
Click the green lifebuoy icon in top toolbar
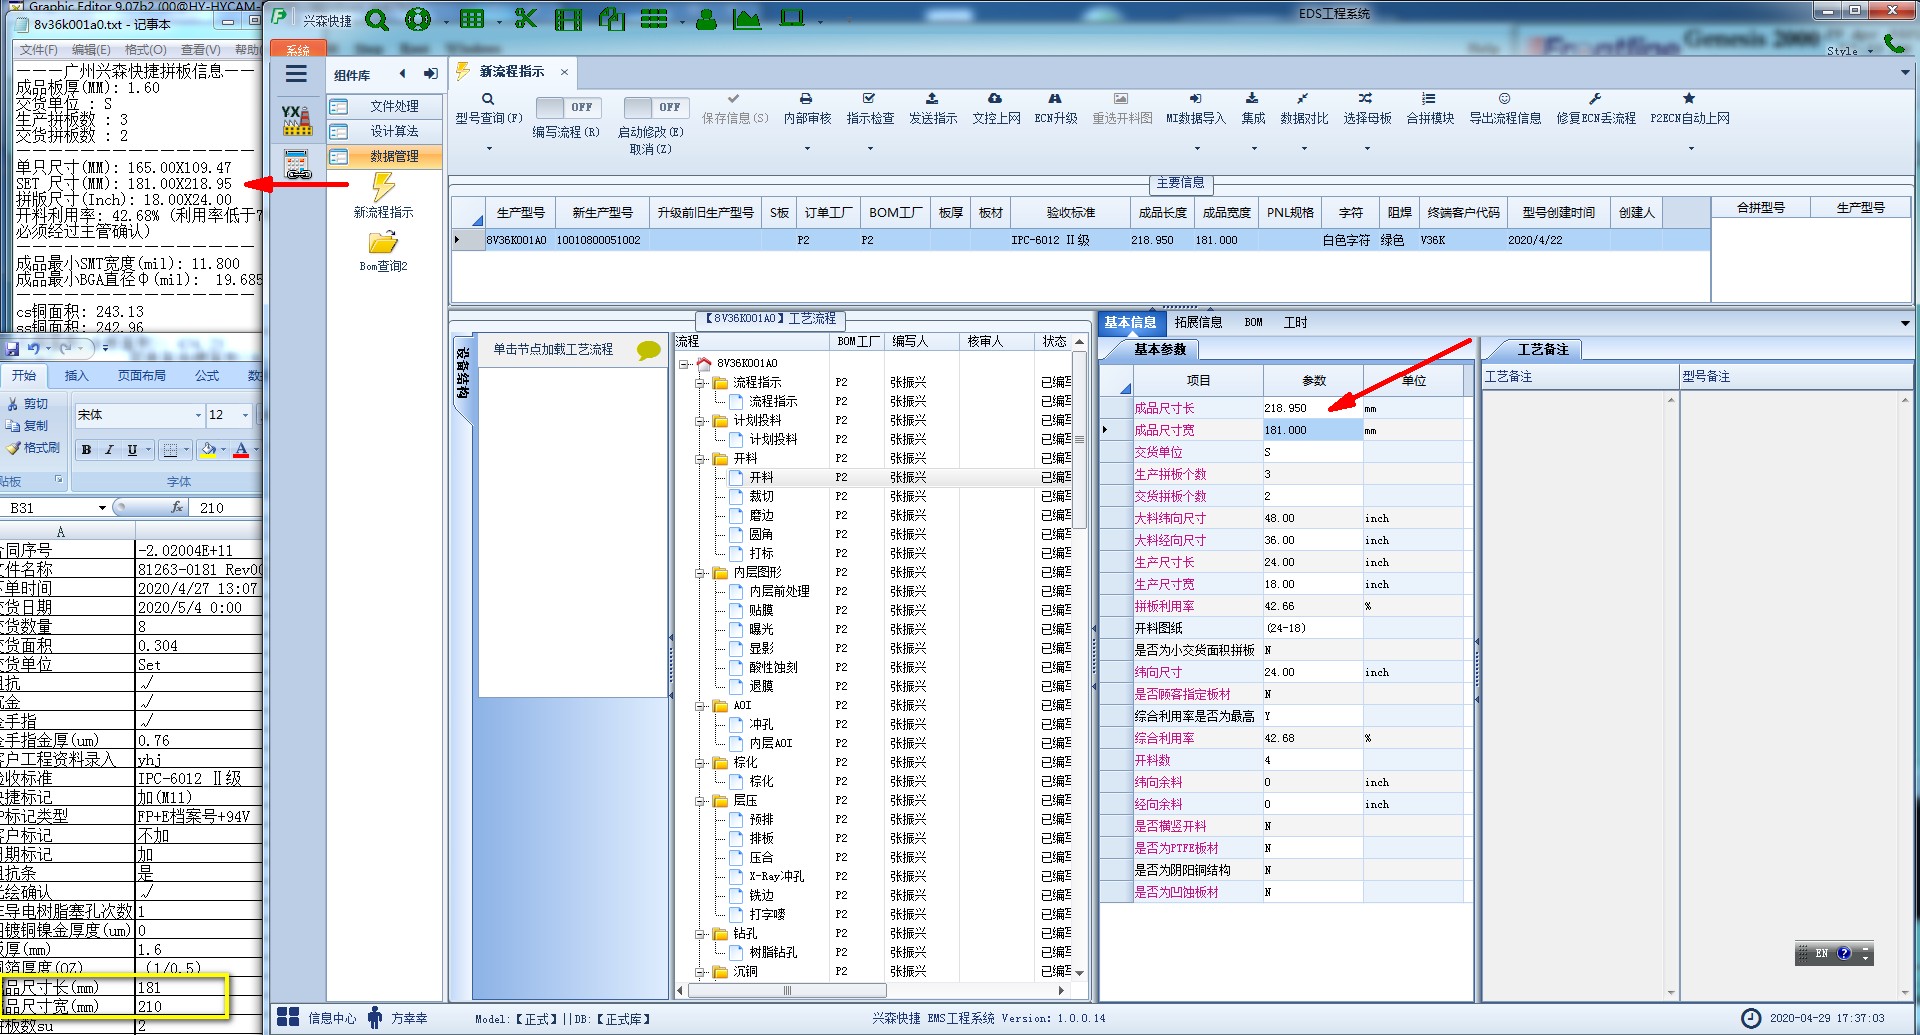(418, 19)
